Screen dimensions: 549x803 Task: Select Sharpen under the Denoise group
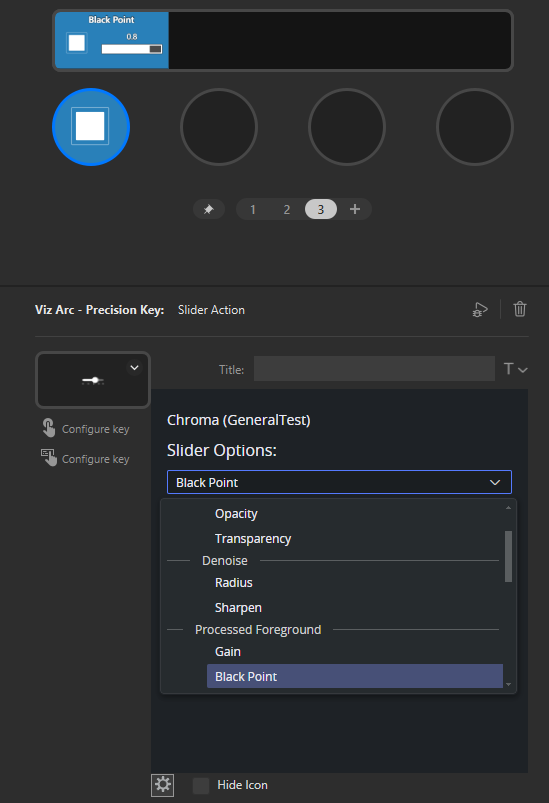coord(238,608)
